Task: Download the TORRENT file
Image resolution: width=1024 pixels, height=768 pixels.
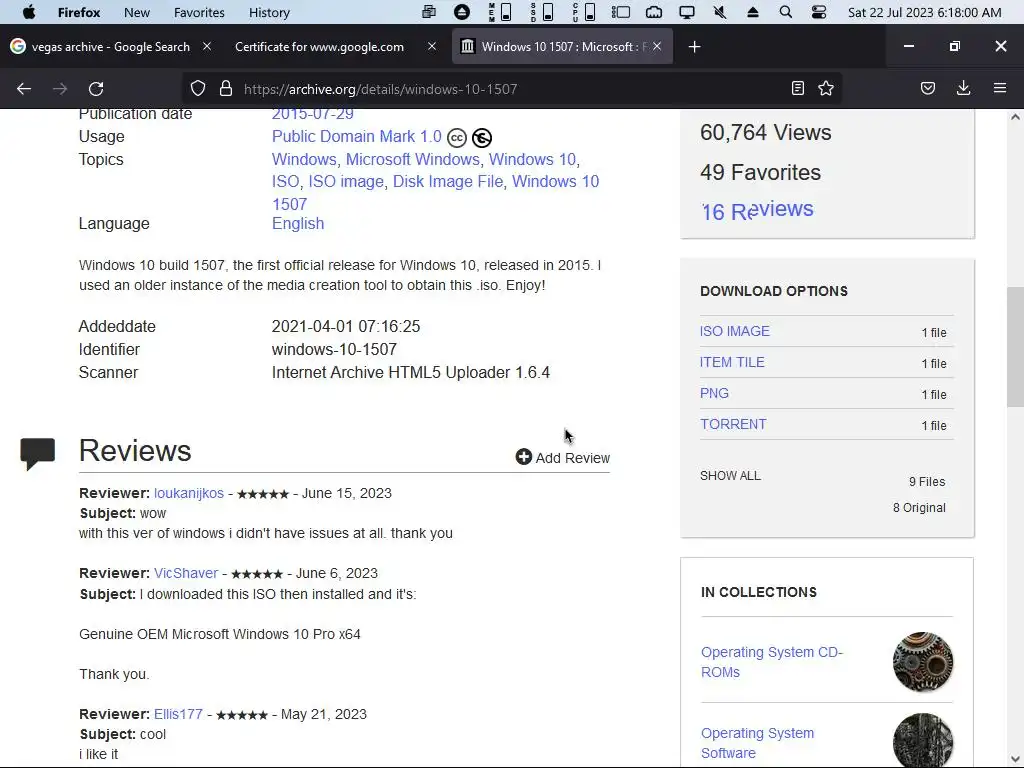Action: coord(733,424)
